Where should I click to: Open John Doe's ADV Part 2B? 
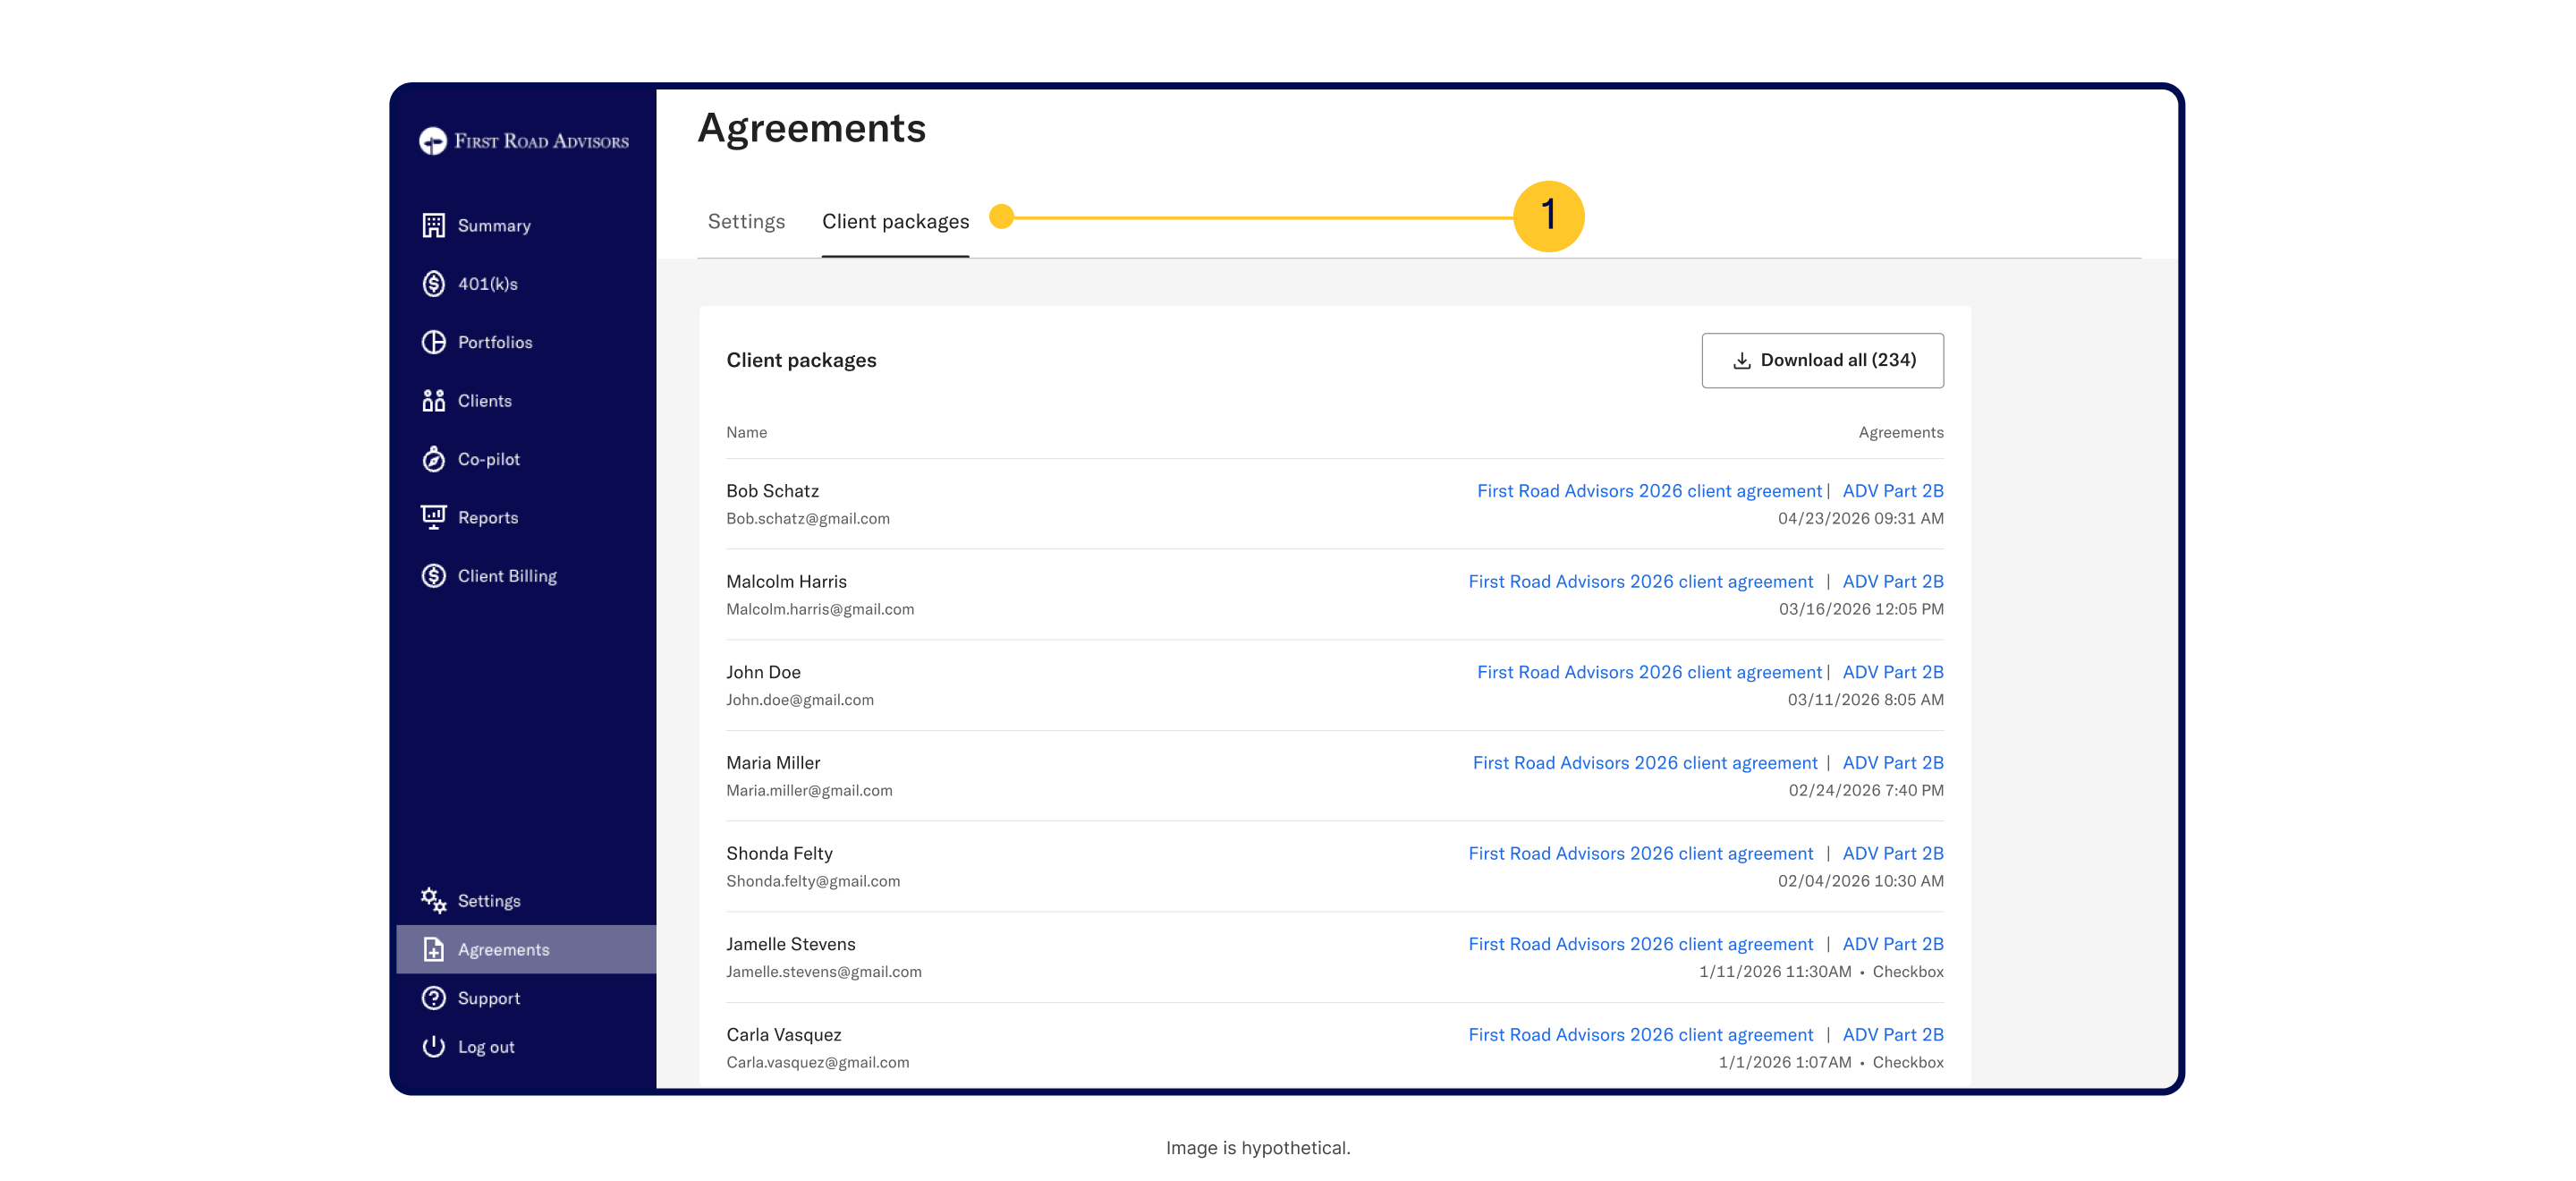[x=1893, y=672]
